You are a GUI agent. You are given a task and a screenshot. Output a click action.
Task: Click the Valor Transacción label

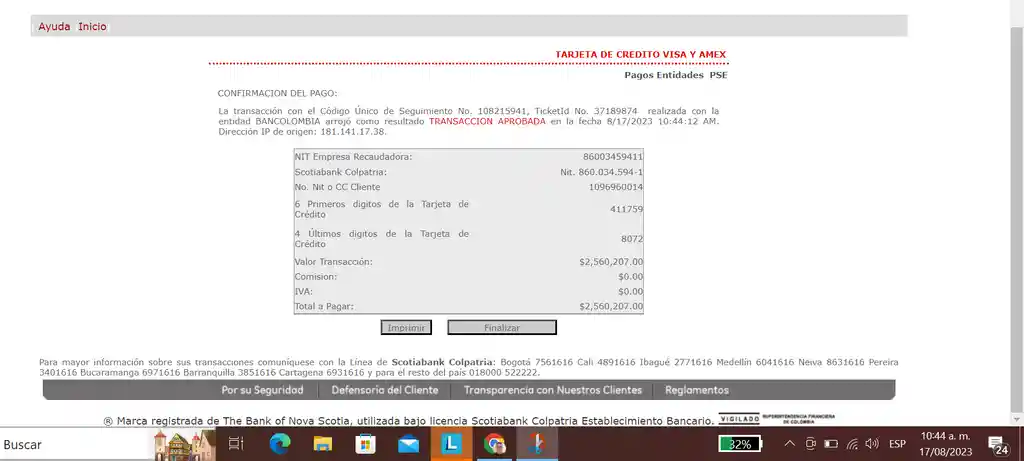click(334, 262)
